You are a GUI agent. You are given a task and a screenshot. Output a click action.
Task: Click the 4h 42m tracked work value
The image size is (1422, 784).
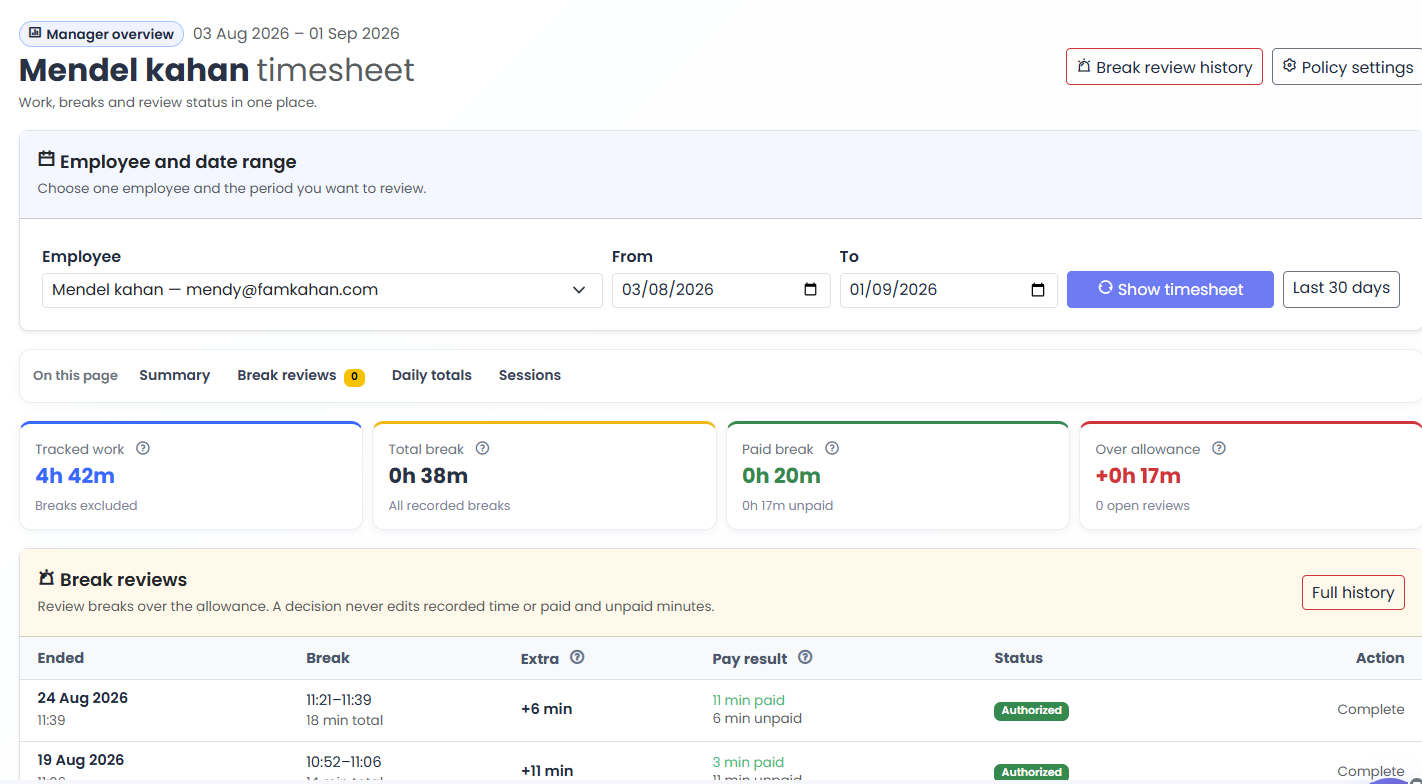[75, 476]
